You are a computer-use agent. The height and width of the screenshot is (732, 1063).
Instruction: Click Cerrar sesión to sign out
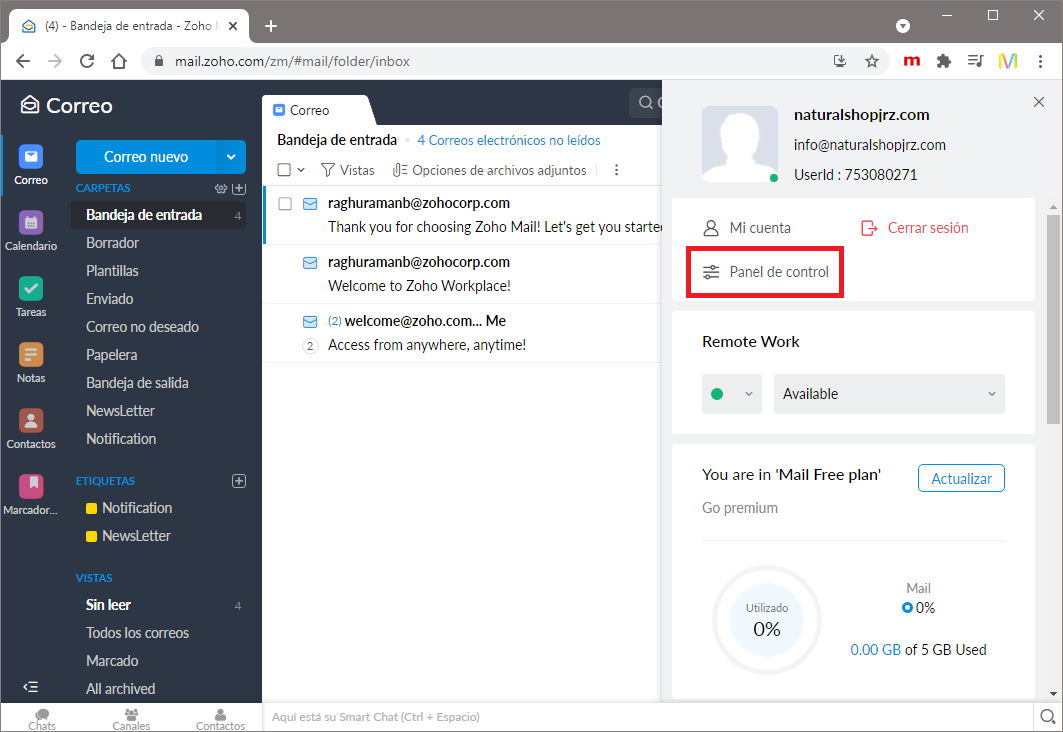[915, 228]
